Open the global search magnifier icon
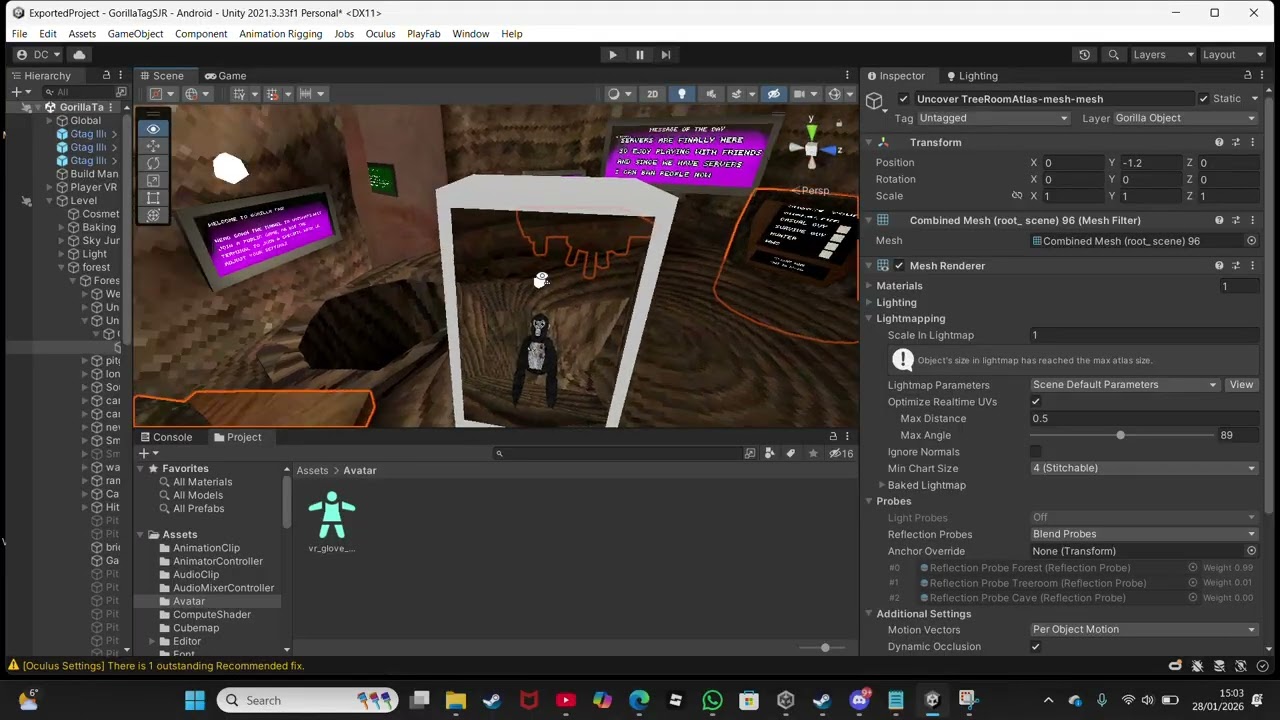The height and width of the screenshot is (720, 1280). (x=1113, y=54)
